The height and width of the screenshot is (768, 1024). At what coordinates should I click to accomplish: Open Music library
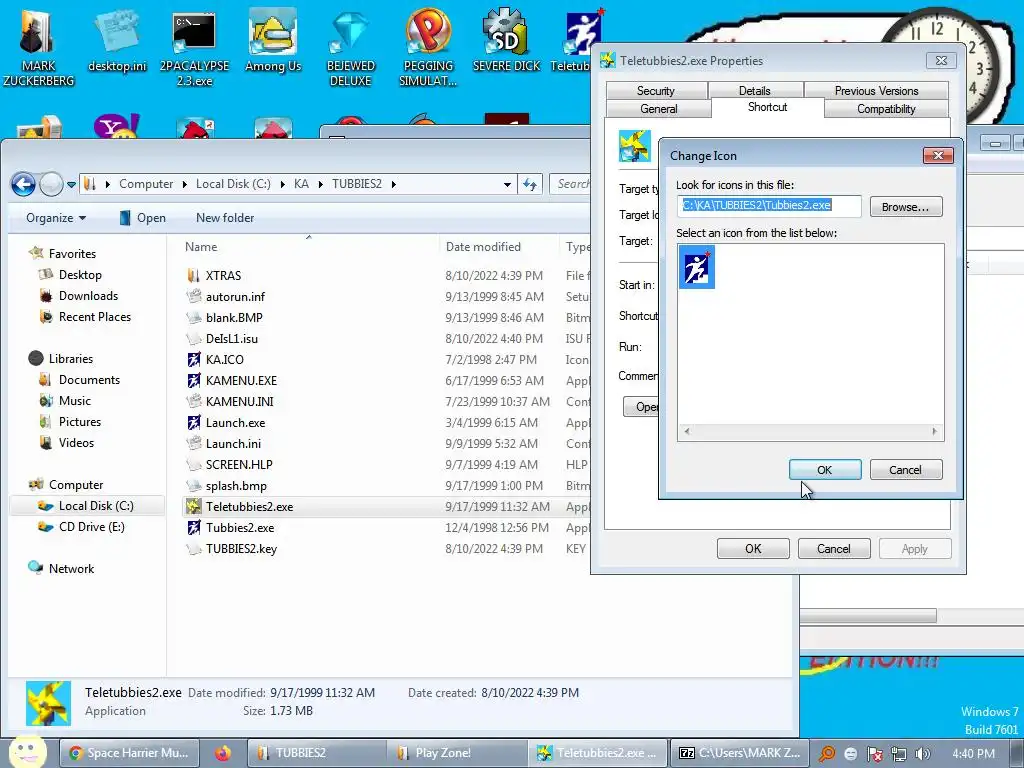coord(74,401)
